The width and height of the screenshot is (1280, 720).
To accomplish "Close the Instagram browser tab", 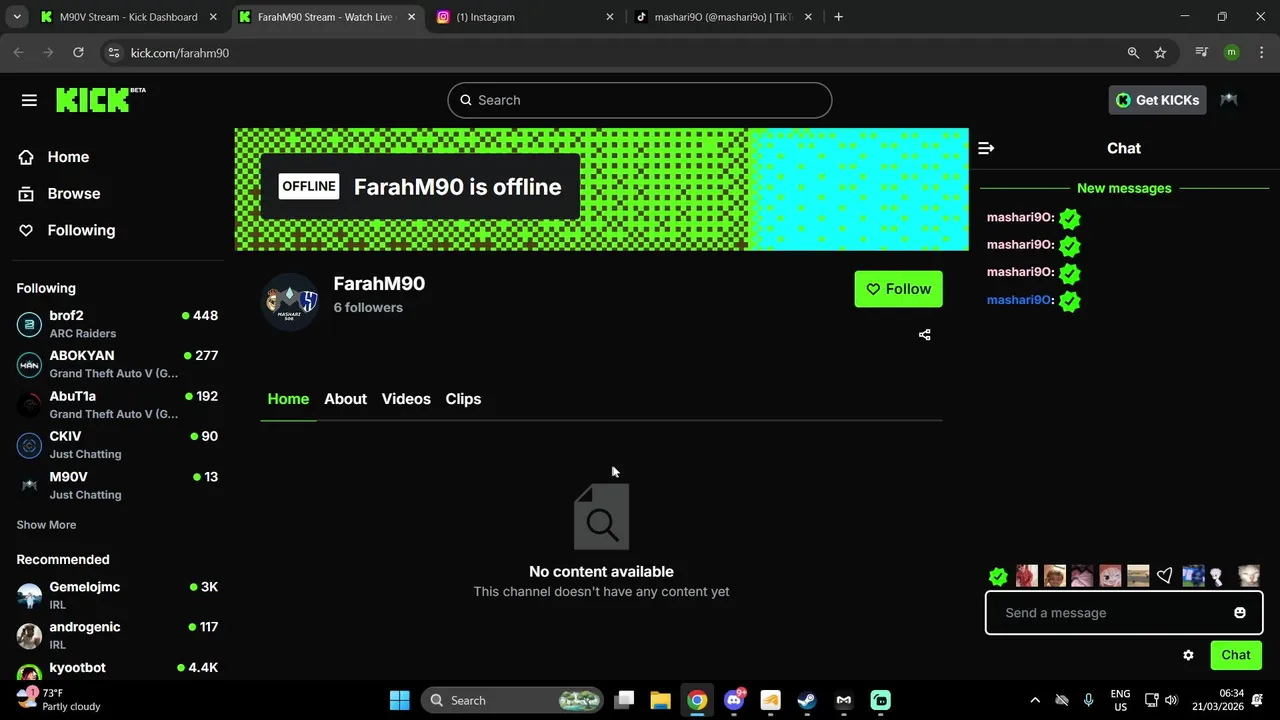I will pos(610,17).
